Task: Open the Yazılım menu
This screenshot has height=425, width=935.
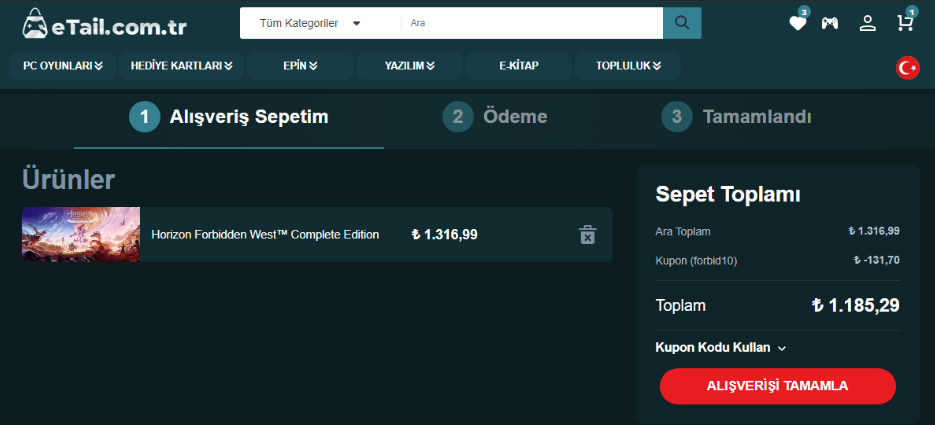Action: pyautogui.click(x=410, y=66)
